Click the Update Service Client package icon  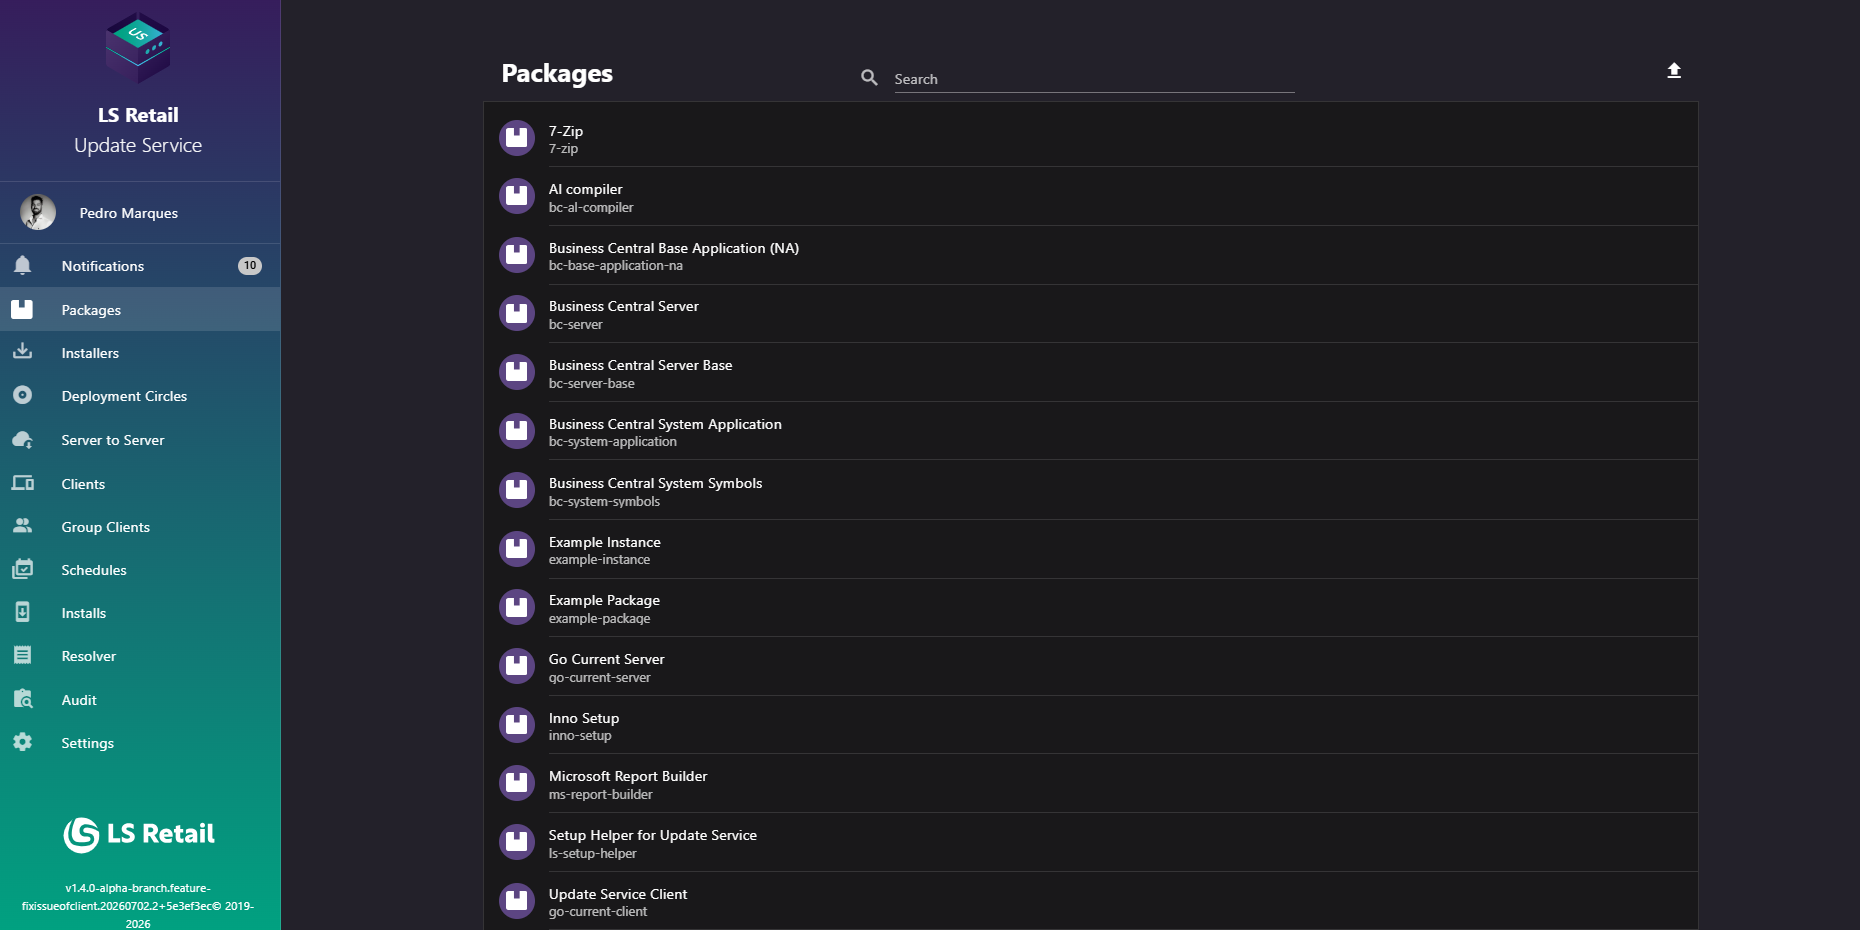pos(517,902)
